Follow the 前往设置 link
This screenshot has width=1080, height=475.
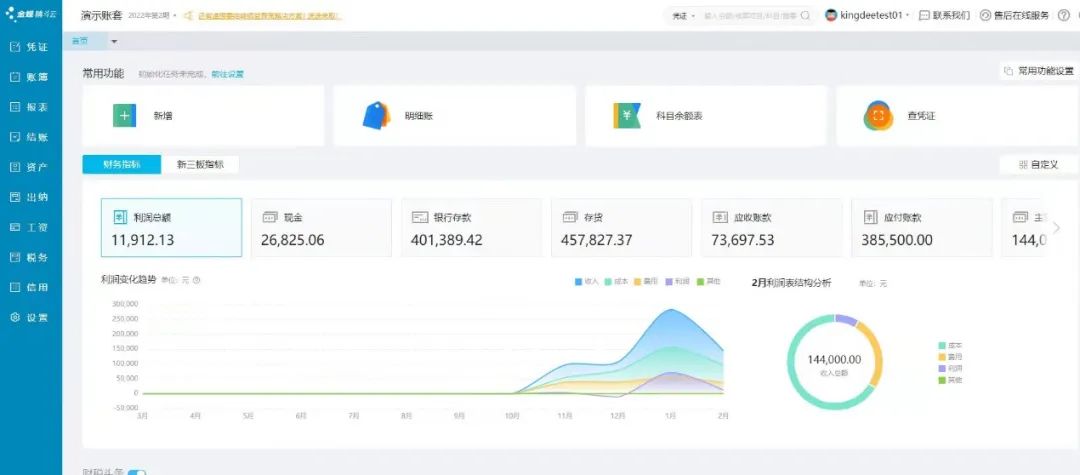(227, 74)
